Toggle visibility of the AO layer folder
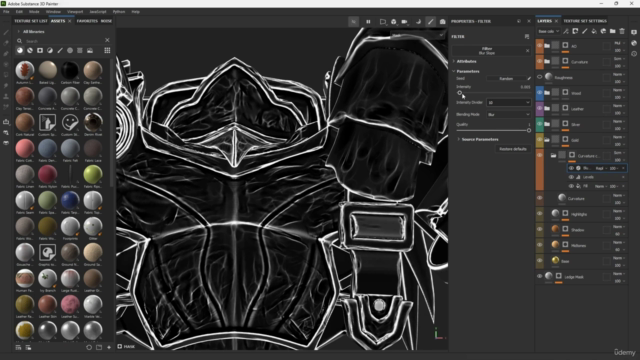 540,46
